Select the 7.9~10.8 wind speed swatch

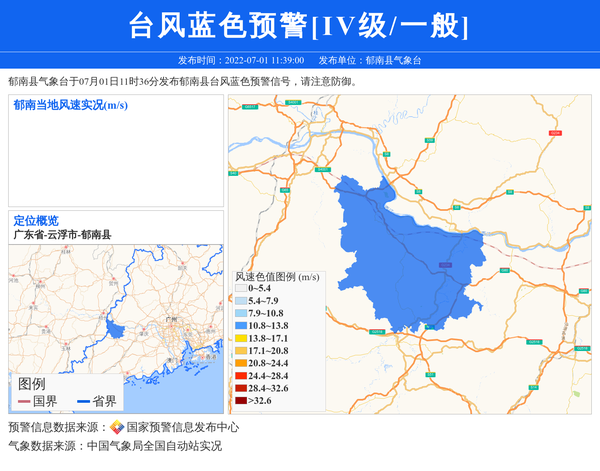(241, 313)
